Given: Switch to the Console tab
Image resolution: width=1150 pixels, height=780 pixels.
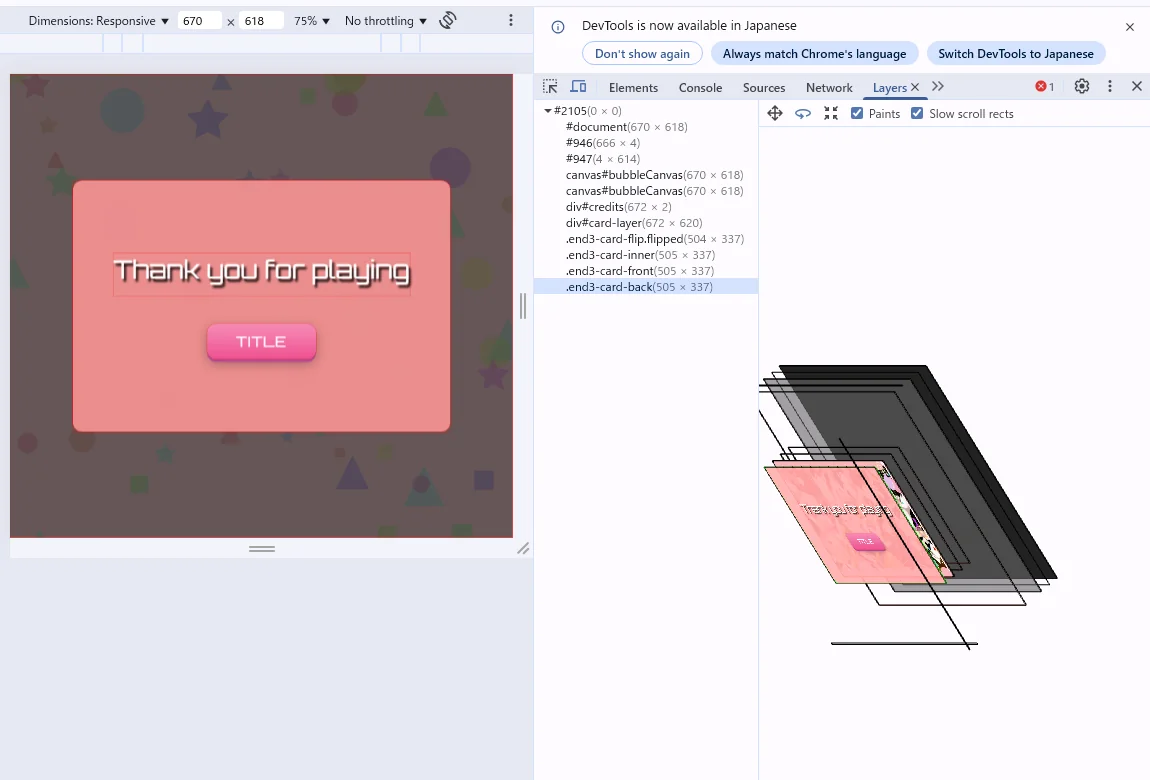Looking at the screenshot, I should [x=700, y=88].
